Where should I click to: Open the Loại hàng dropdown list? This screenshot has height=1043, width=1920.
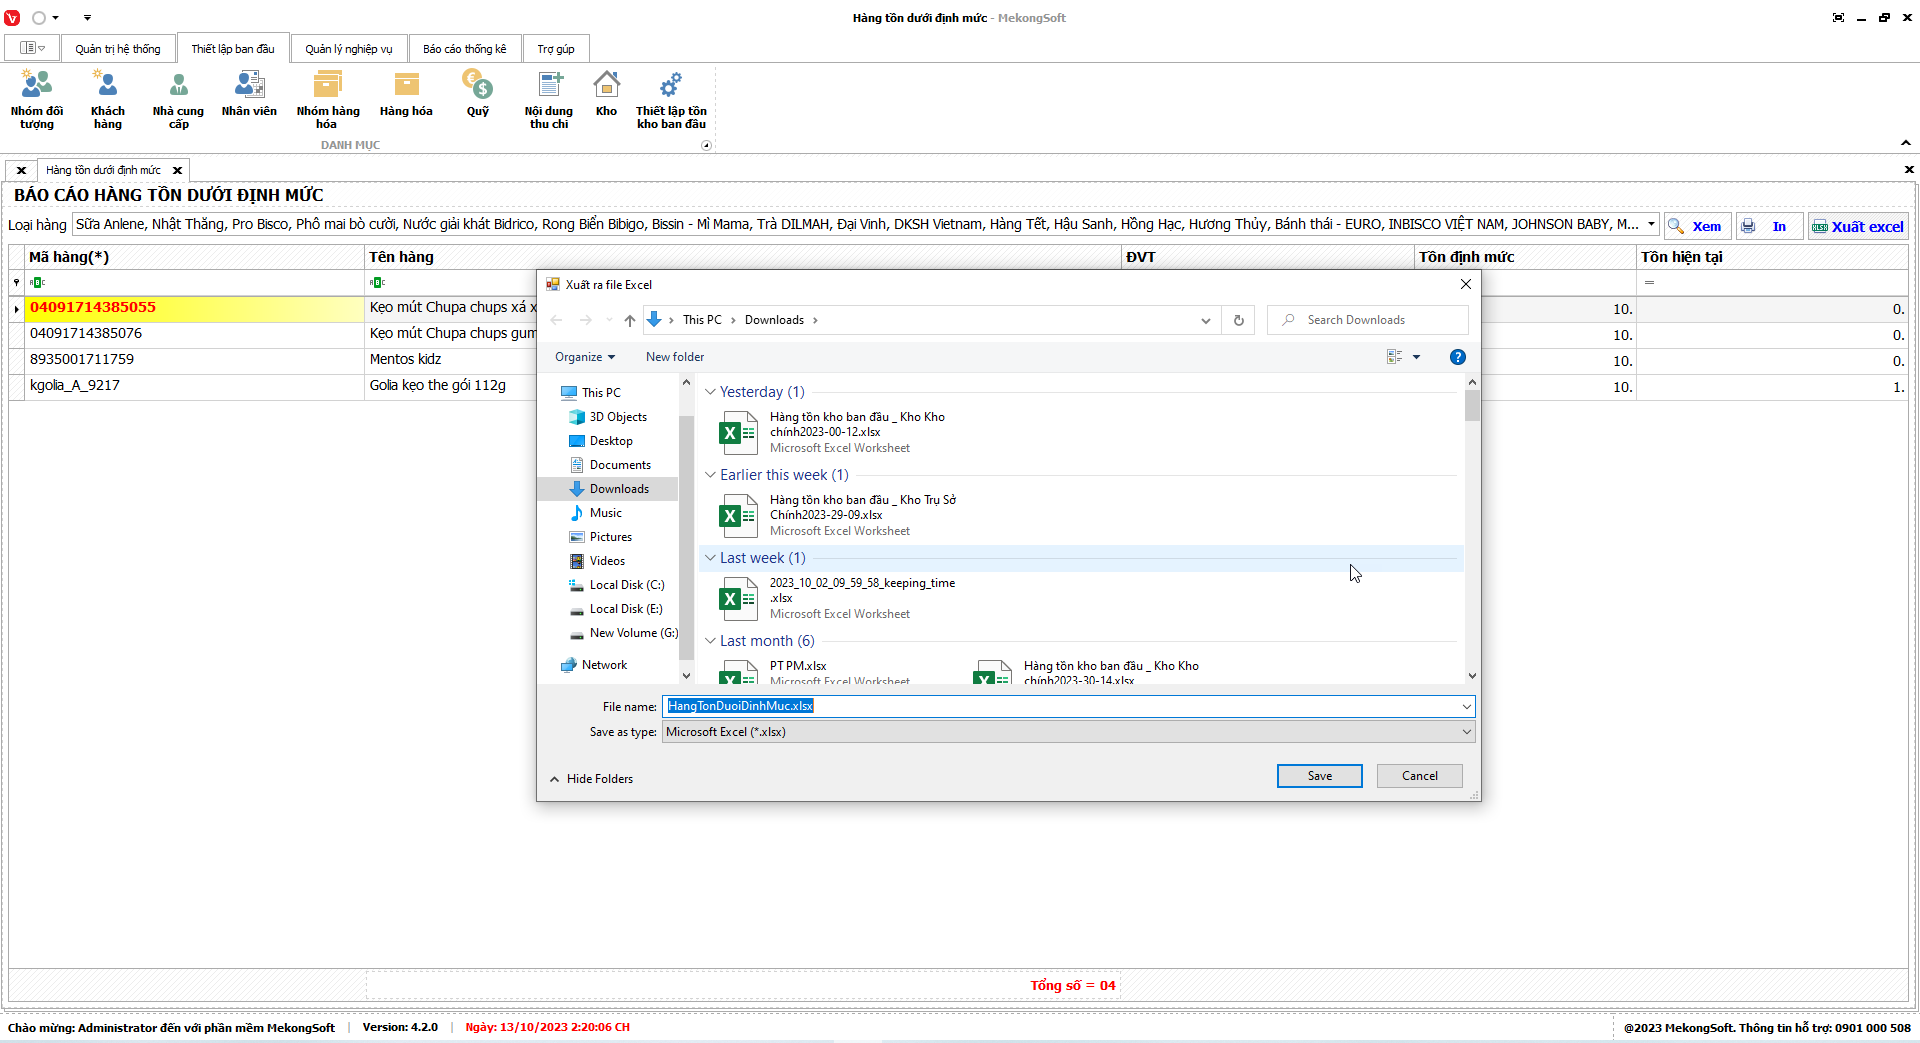coord(1651,225)
